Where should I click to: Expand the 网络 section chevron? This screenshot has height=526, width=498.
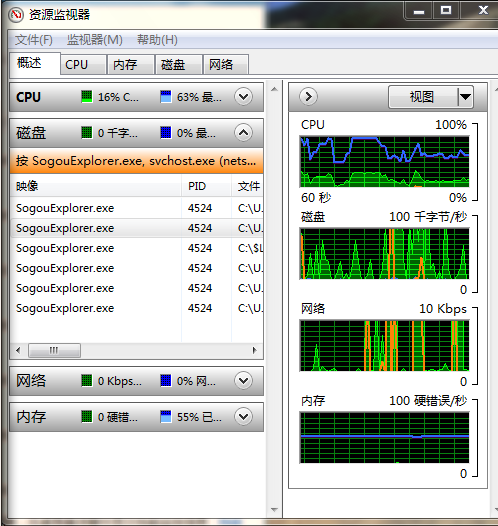click(243, 381)
